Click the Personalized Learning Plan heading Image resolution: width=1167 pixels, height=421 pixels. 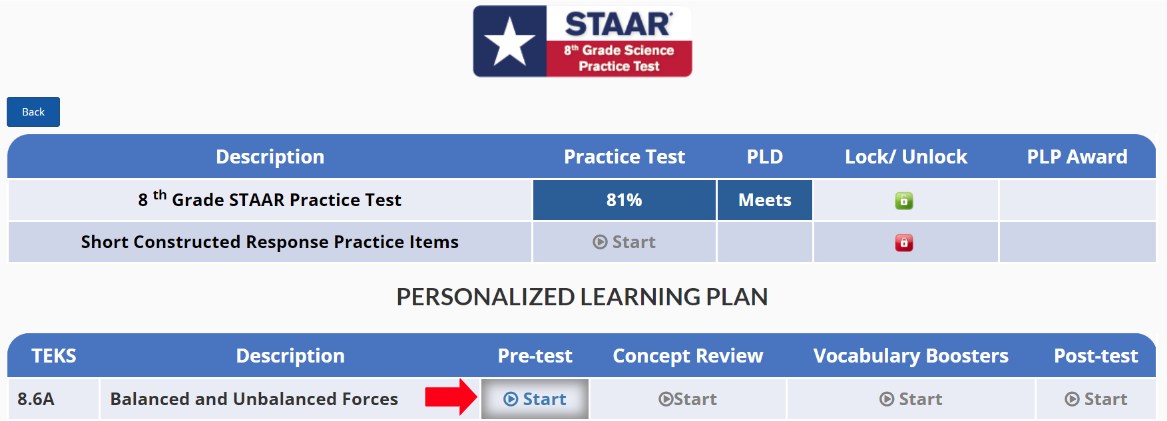point(582,297)
